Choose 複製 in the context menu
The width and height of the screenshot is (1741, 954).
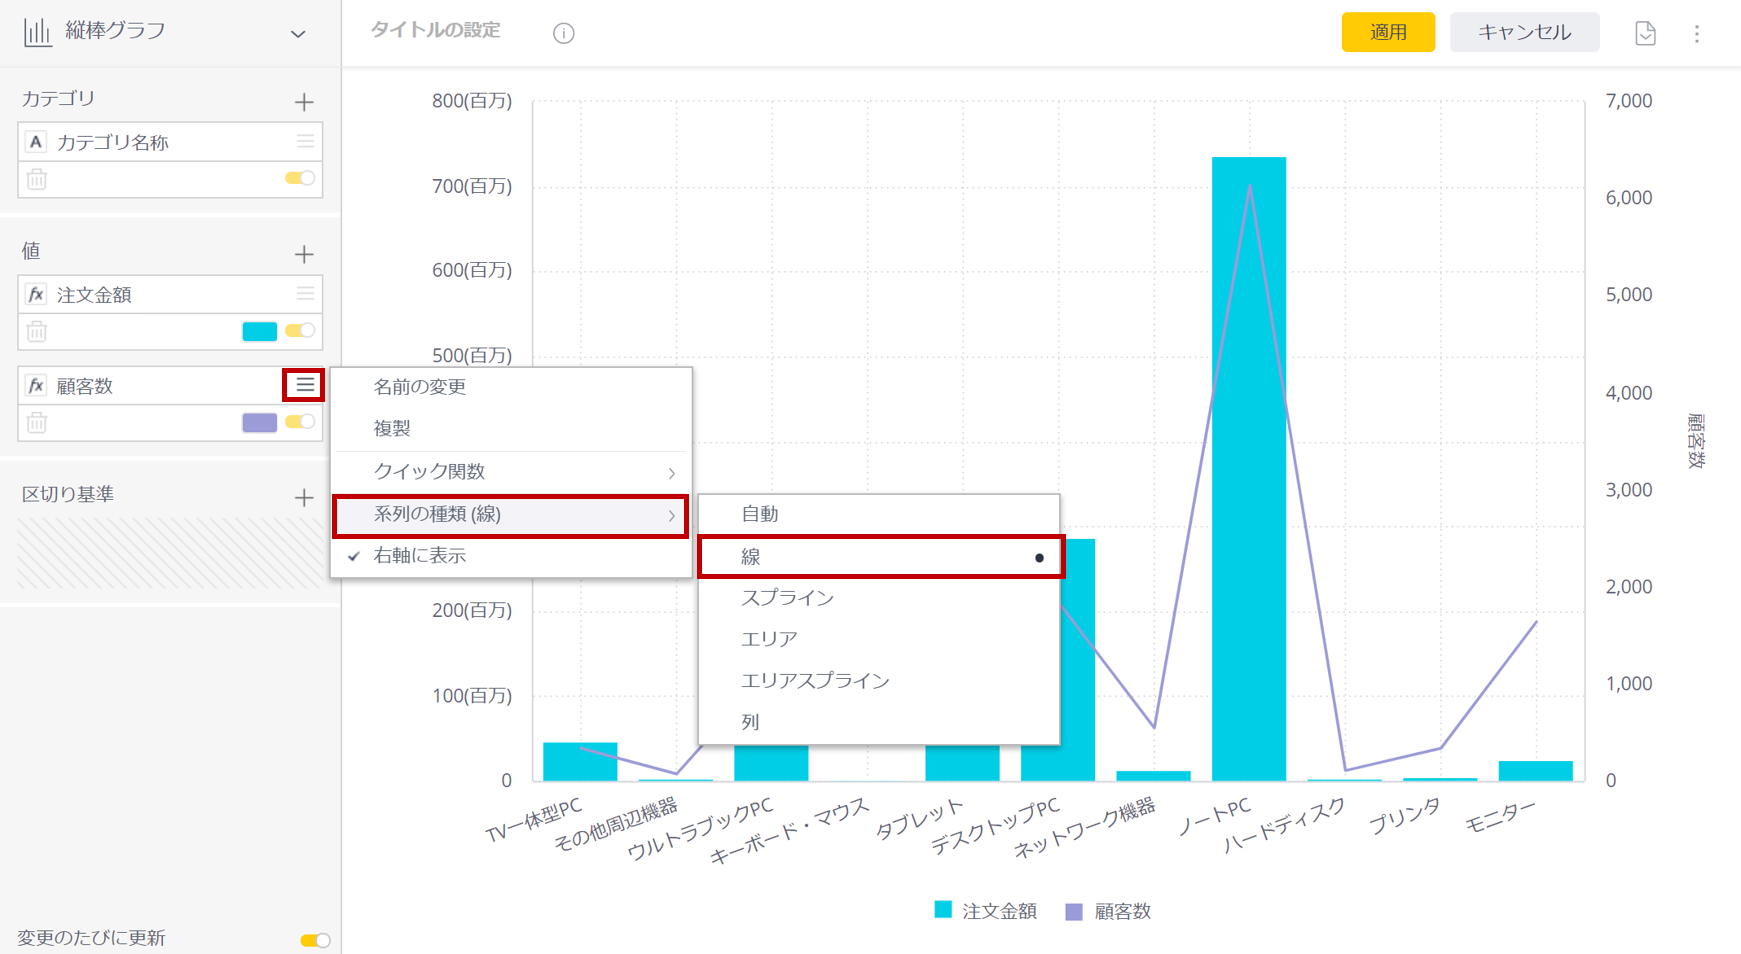[511, 428]
